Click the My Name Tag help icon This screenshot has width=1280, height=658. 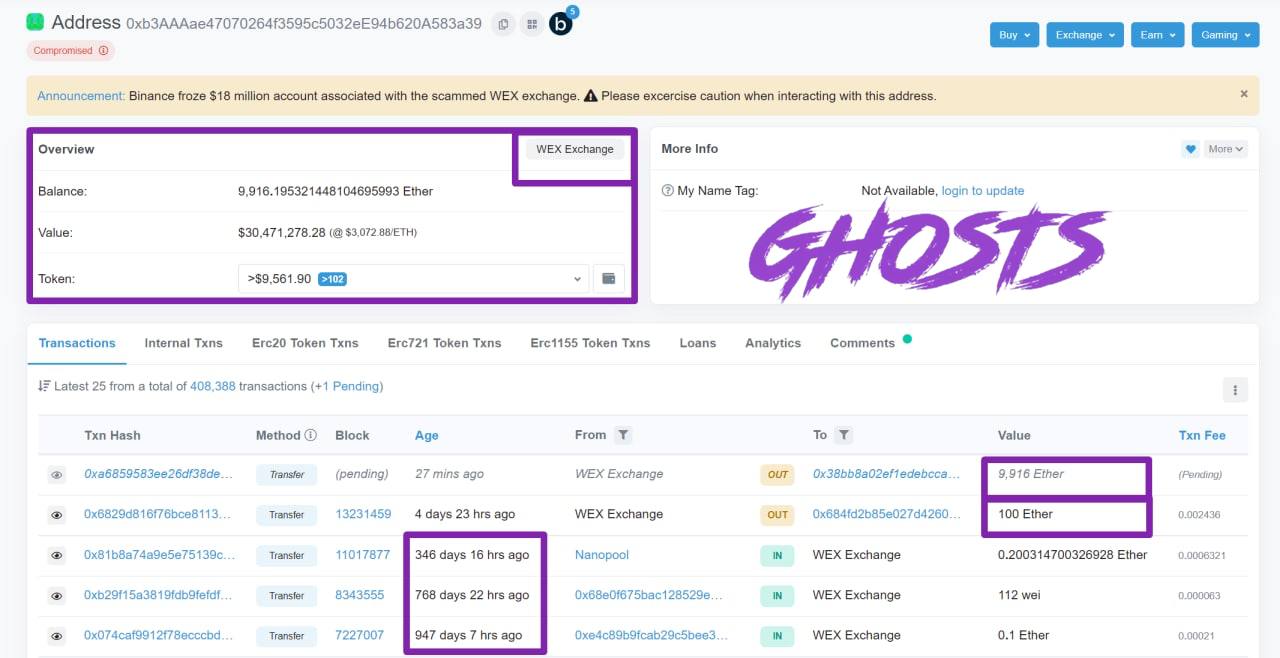tap(667, 191)
